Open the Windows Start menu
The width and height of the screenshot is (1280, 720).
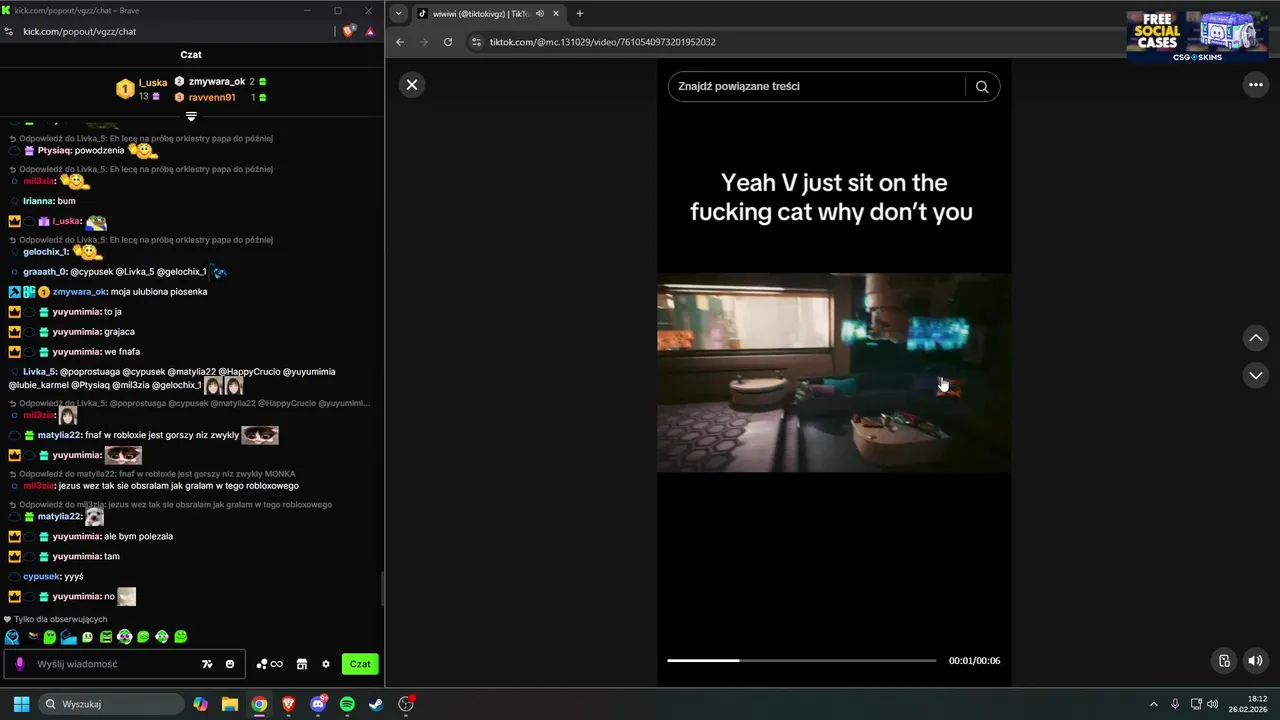[x=20, y=704]
